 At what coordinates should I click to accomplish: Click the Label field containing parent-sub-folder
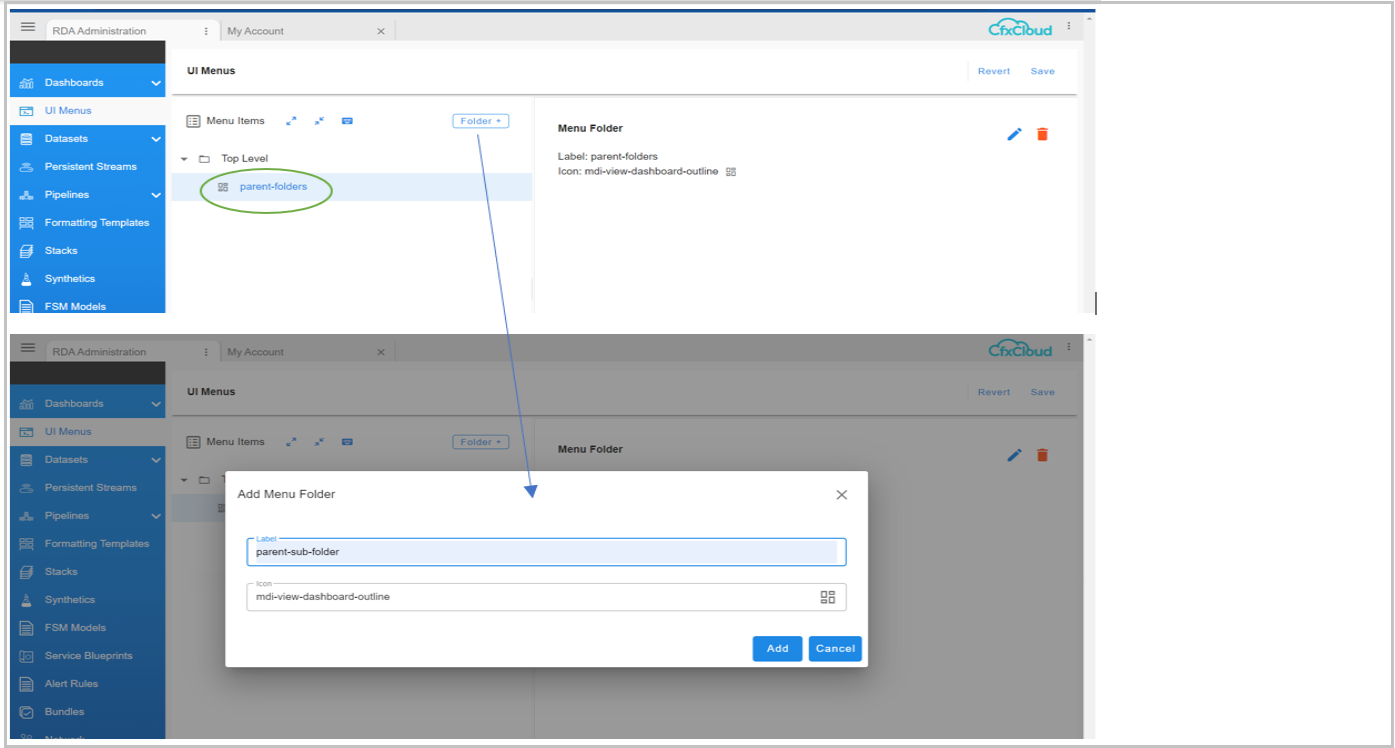coord(545,552)
